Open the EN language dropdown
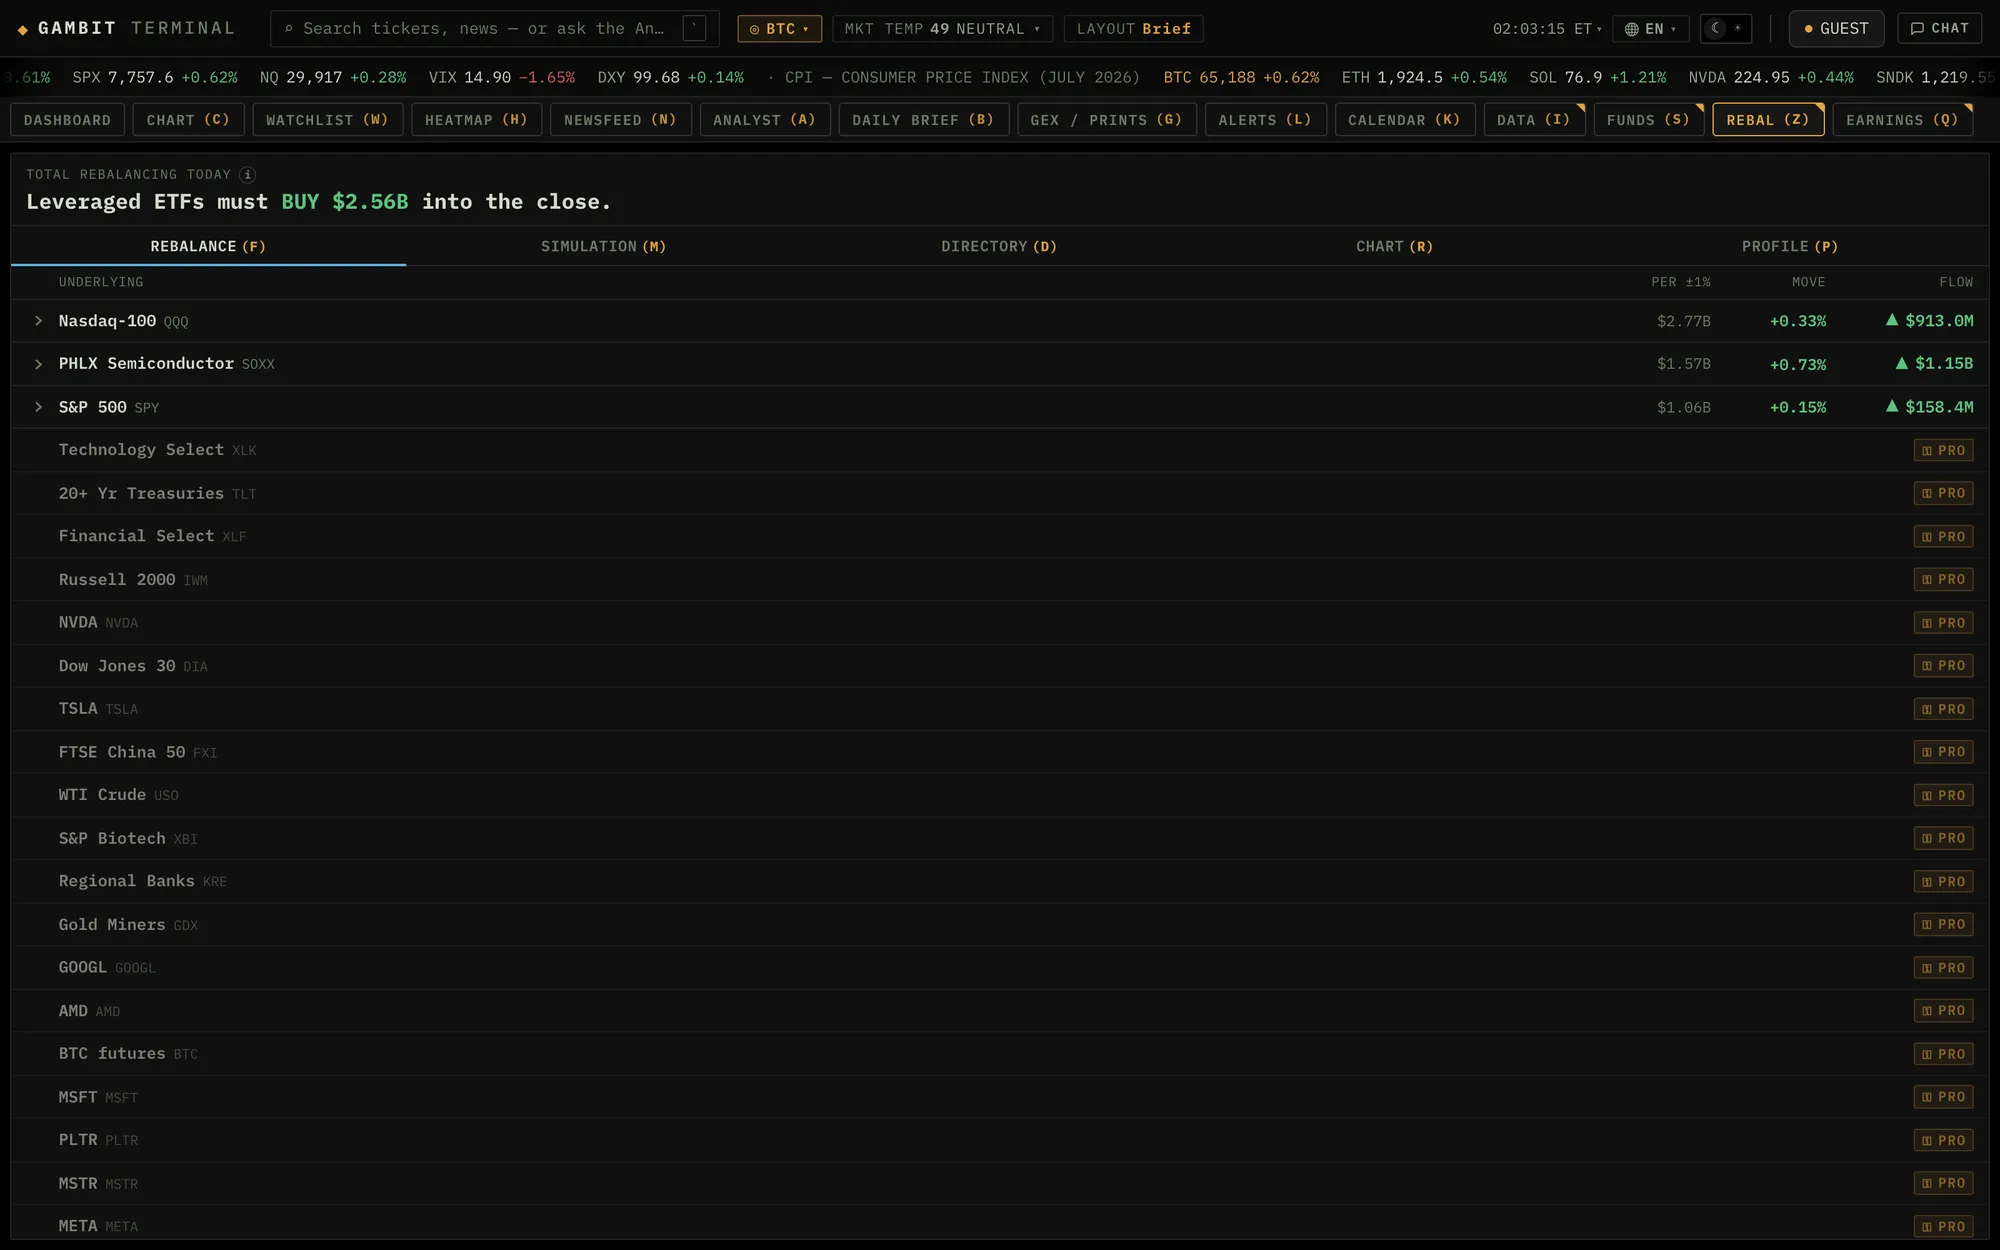 click(1651, 29)
